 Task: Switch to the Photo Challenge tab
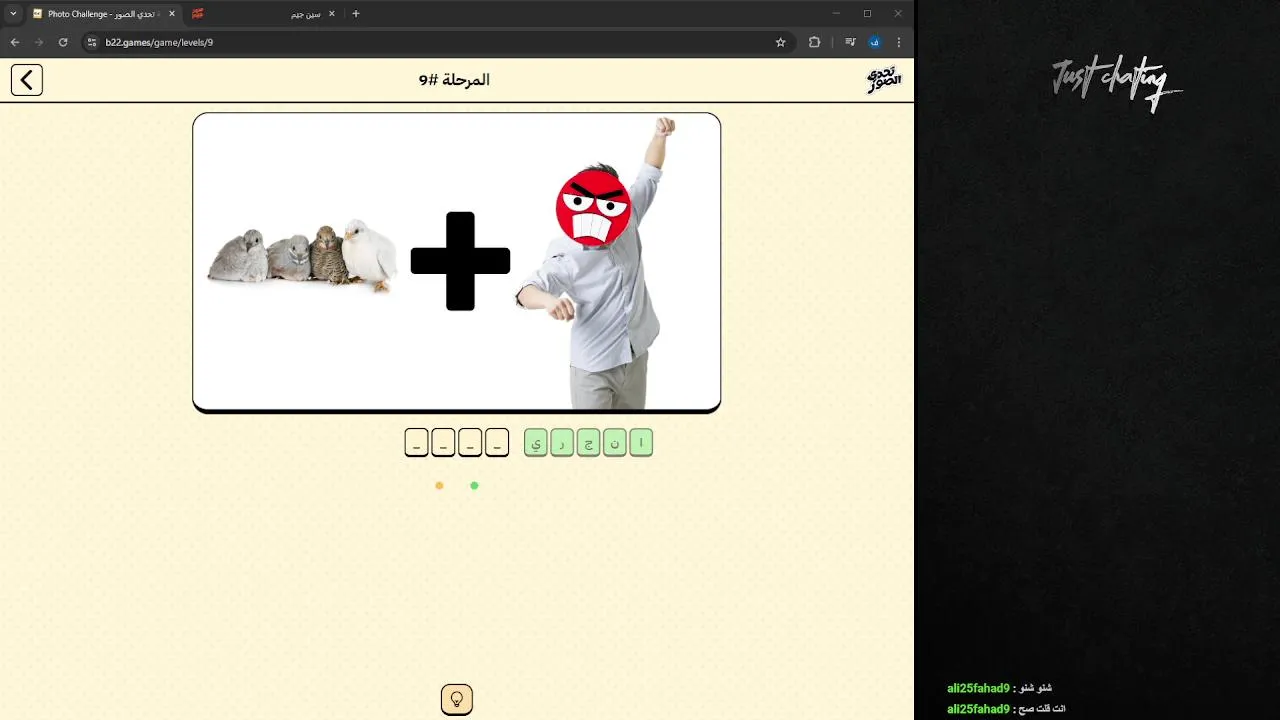[x=104, y=14]
